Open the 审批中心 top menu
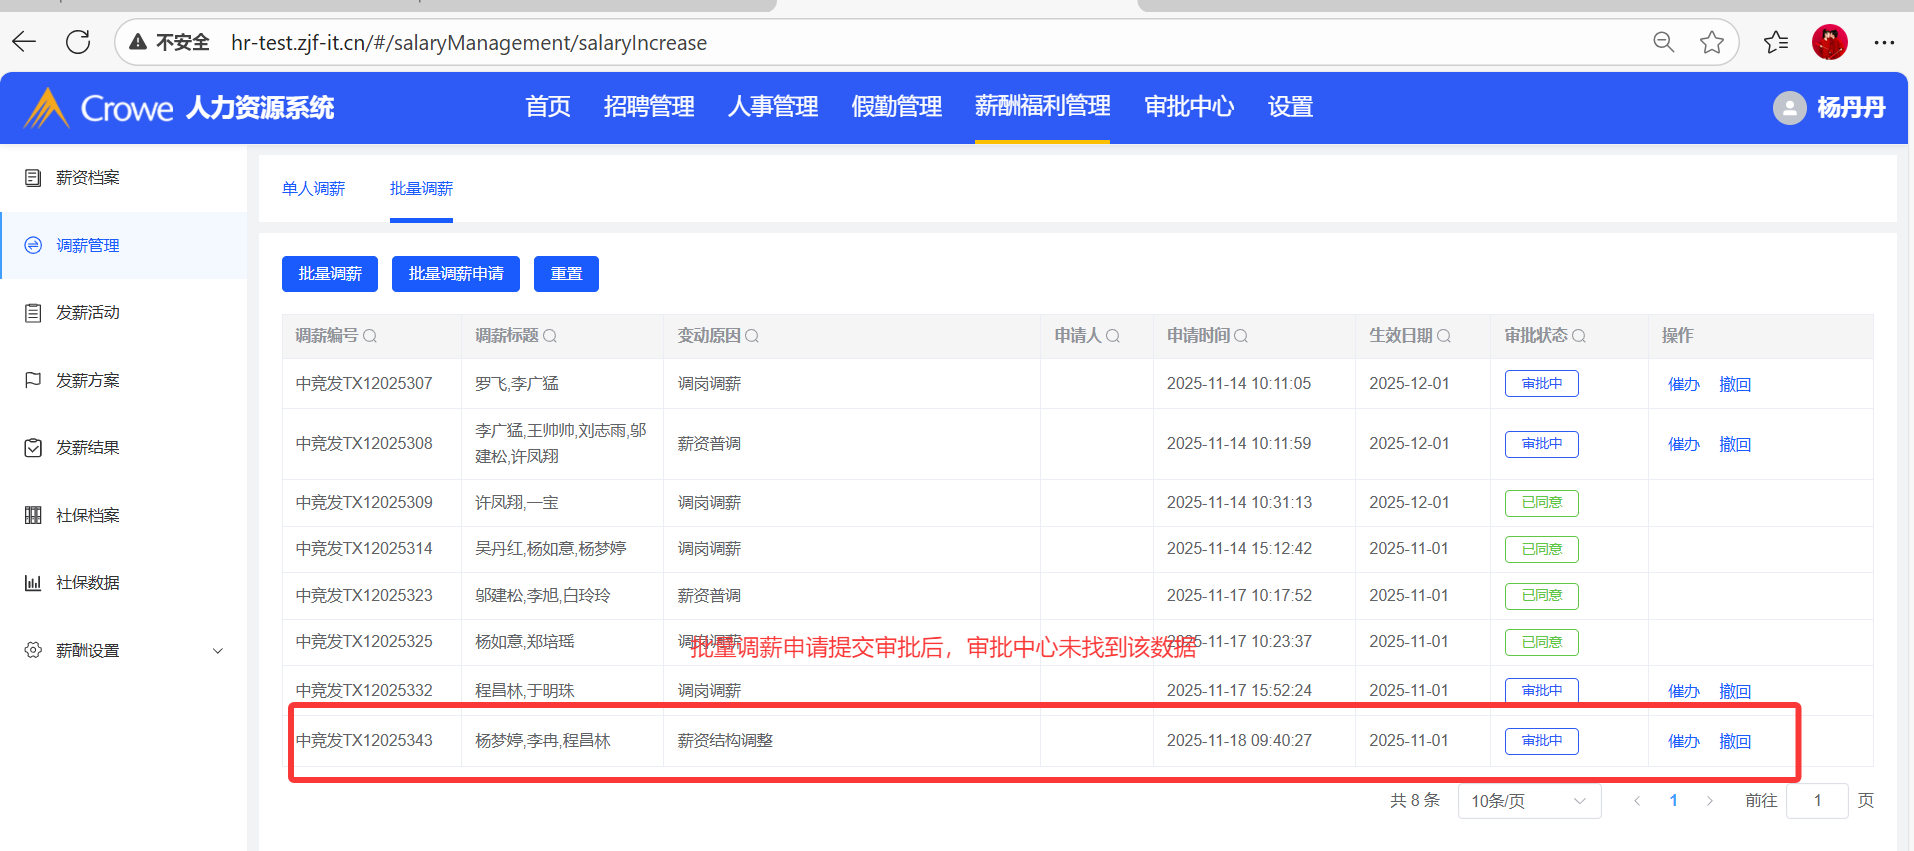This screenshot has height=851, width=1914. (x=1188, y=107)
